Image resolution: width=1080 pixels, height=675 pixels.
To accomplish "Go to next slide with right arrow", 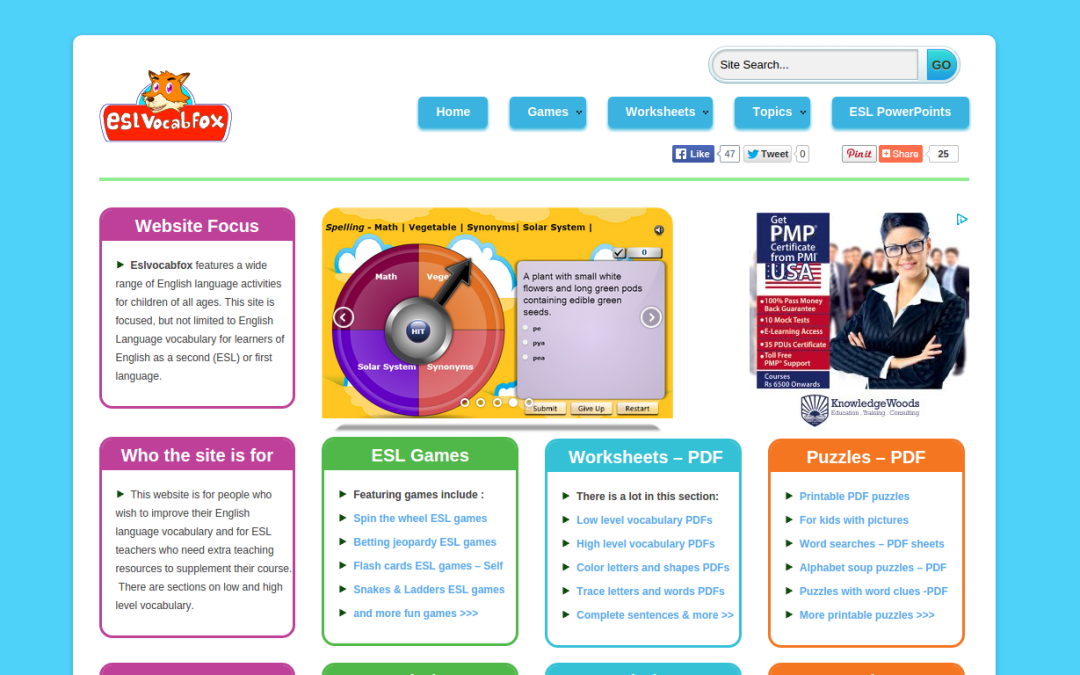I will [651, 318].
